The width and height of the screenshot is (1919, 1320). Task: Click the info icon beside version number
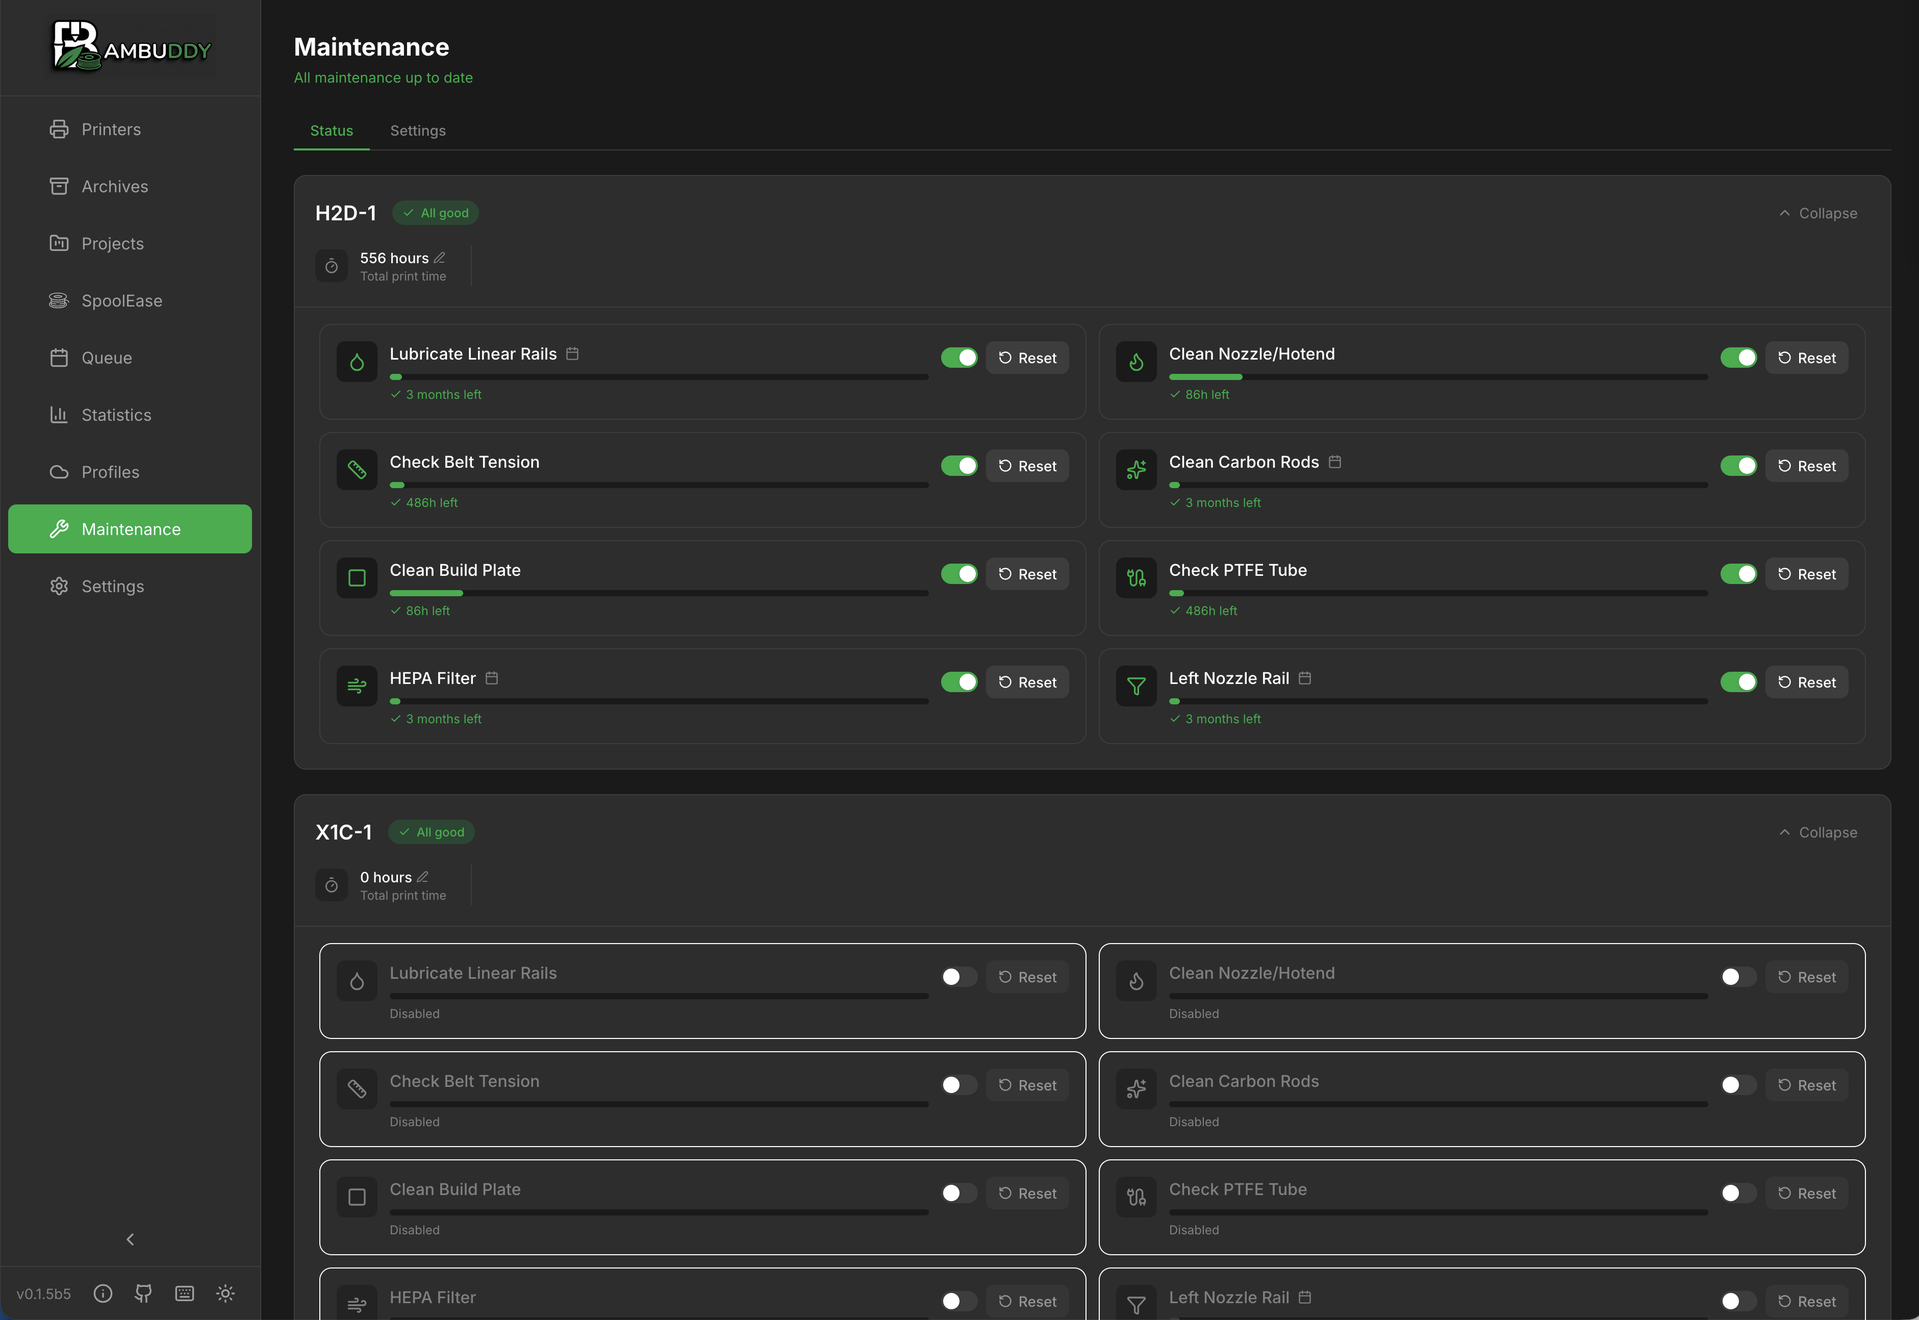click(103, 1293)
